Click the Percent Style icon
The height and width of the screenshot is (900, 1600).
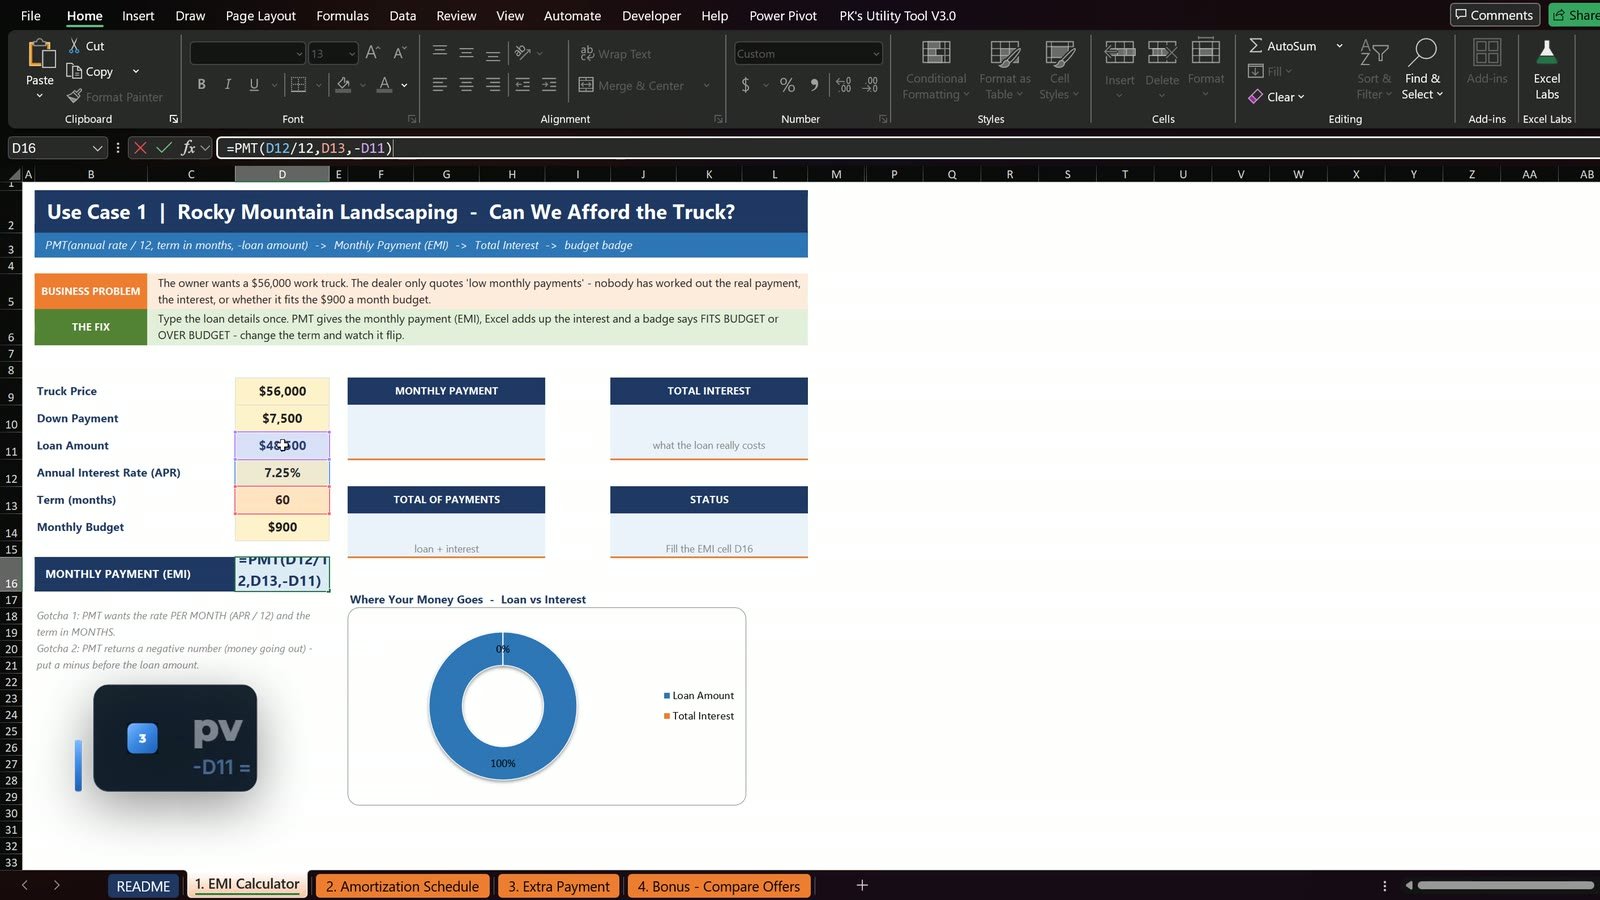pos(787,85)
